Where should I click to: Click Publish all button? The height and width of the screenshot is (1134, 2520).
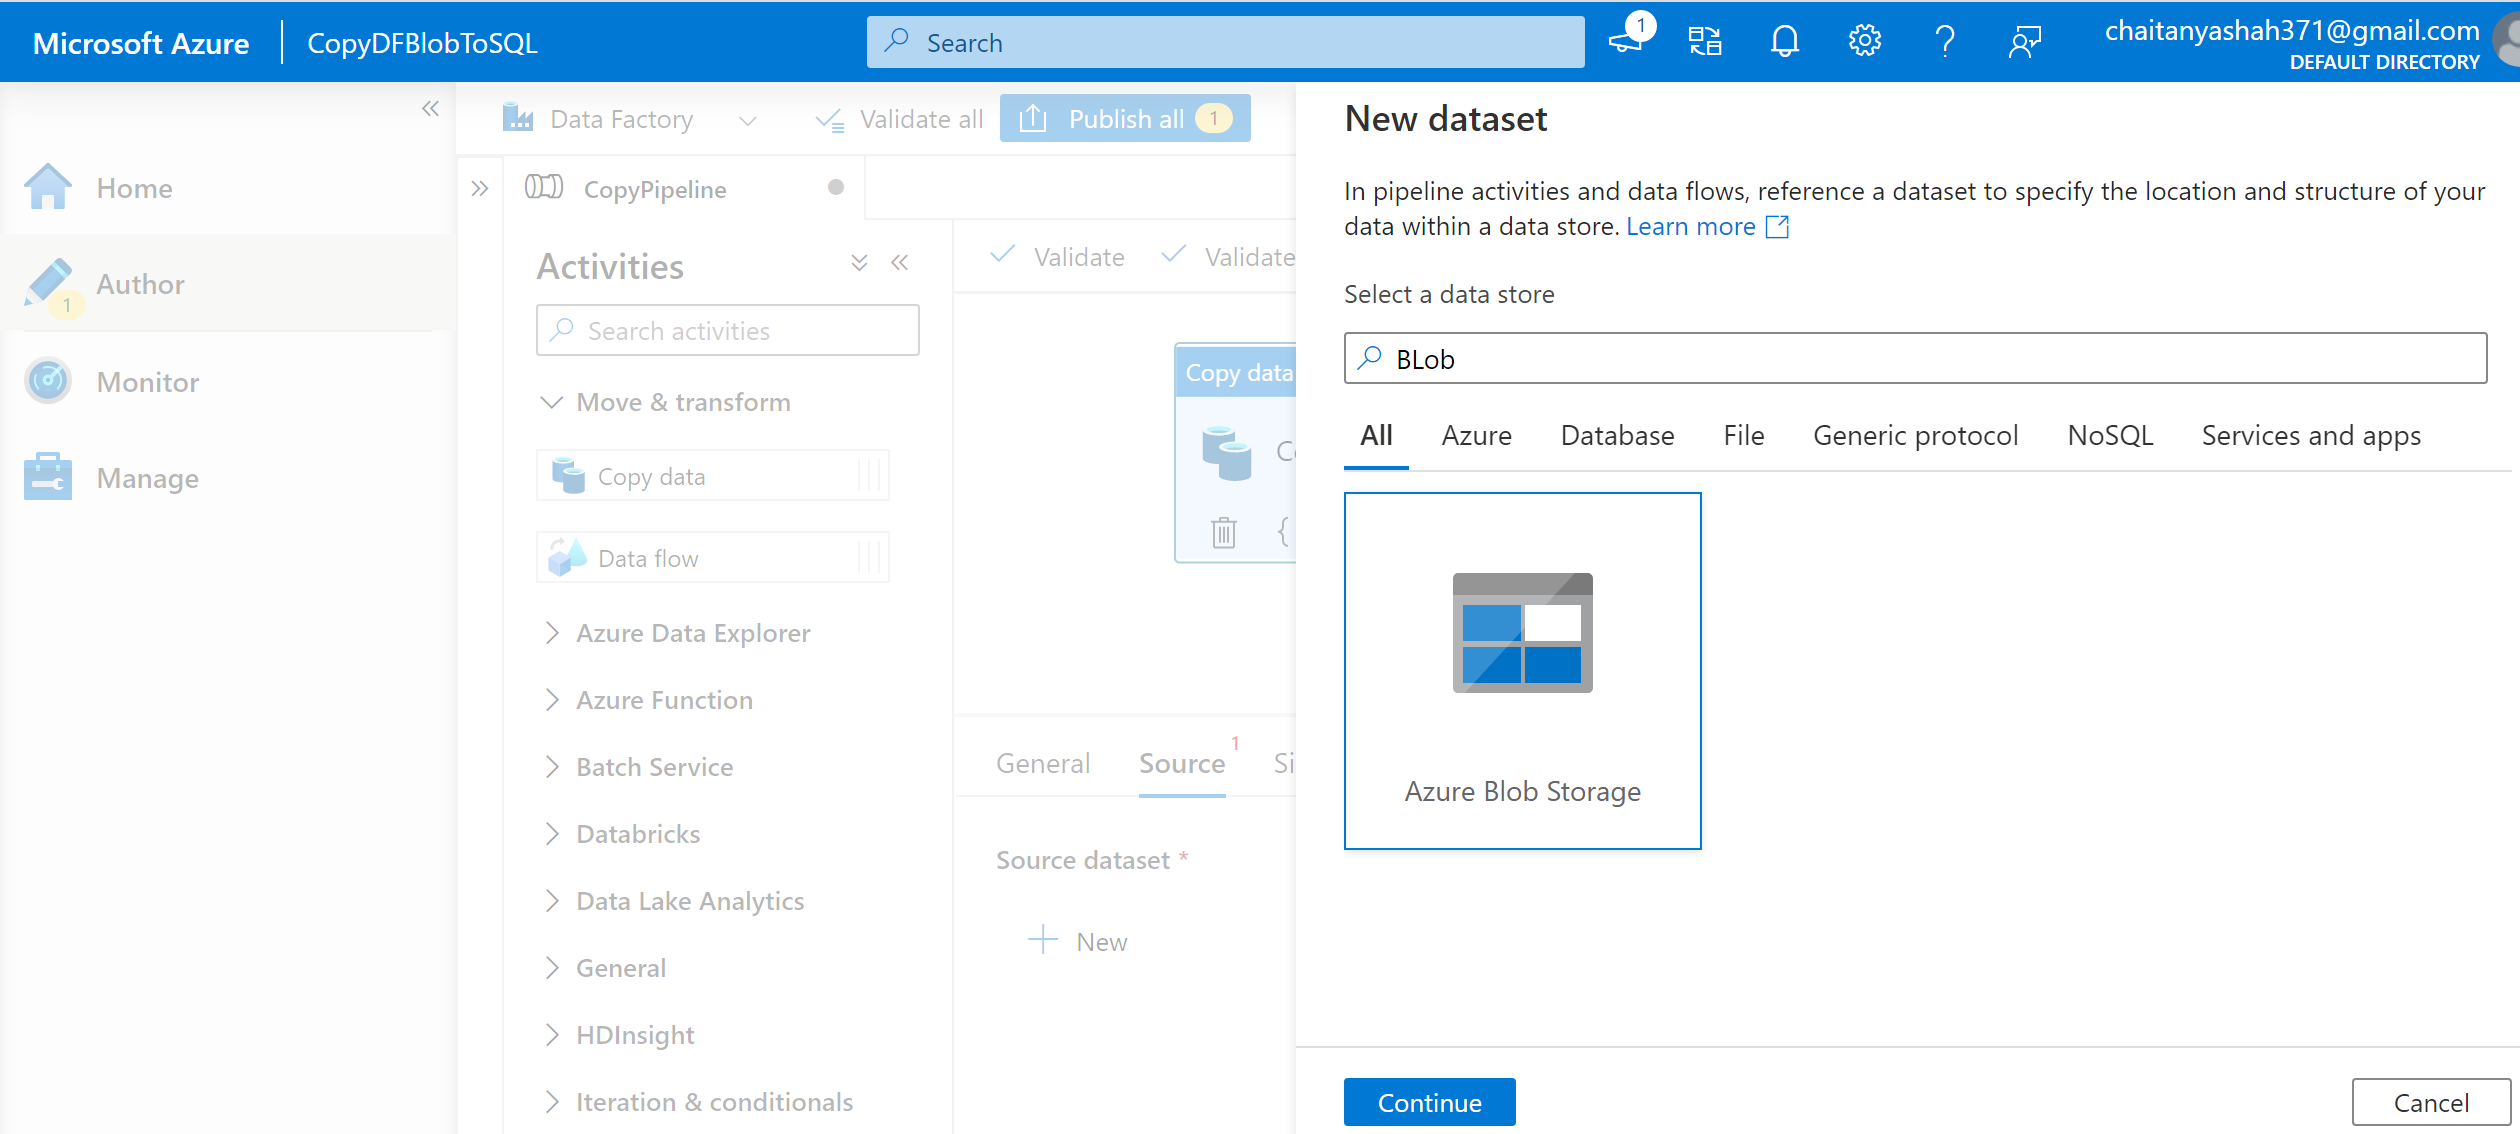click(1125, 118)
